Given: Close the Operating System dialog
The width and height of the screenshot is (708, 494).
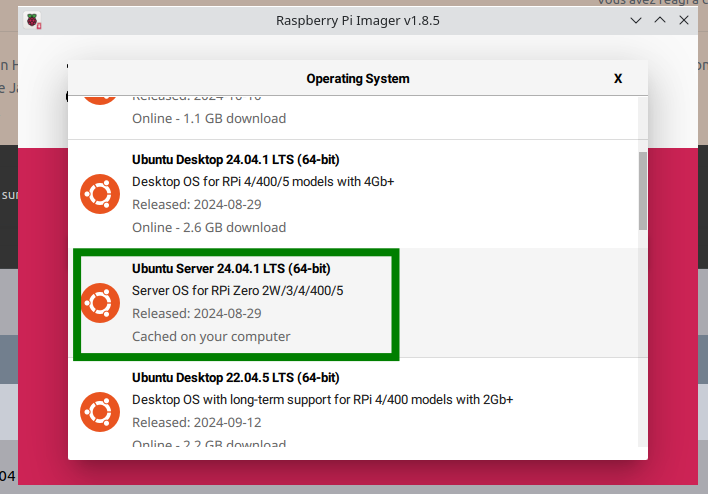Looking at the screenshot, I should point(618,78).
